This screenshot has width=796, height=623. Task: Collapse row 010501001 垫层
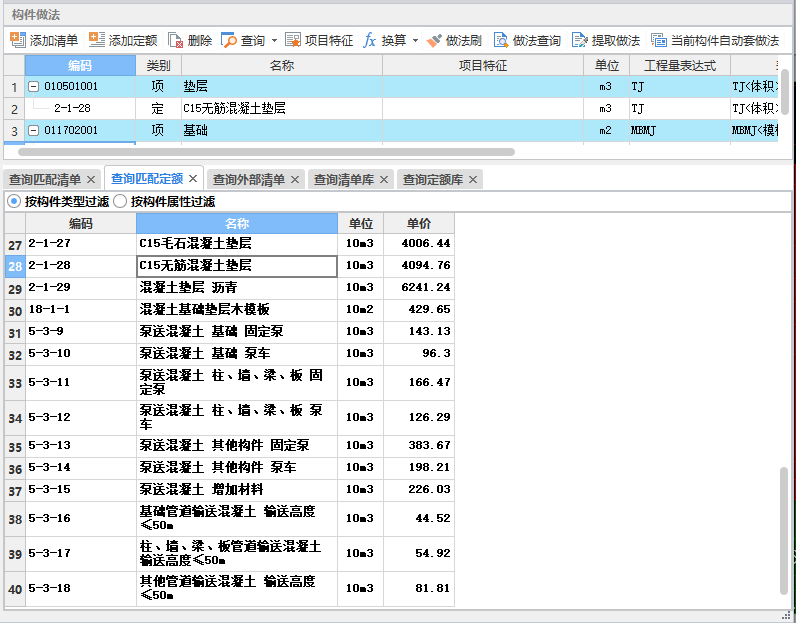tap(34, 87)
